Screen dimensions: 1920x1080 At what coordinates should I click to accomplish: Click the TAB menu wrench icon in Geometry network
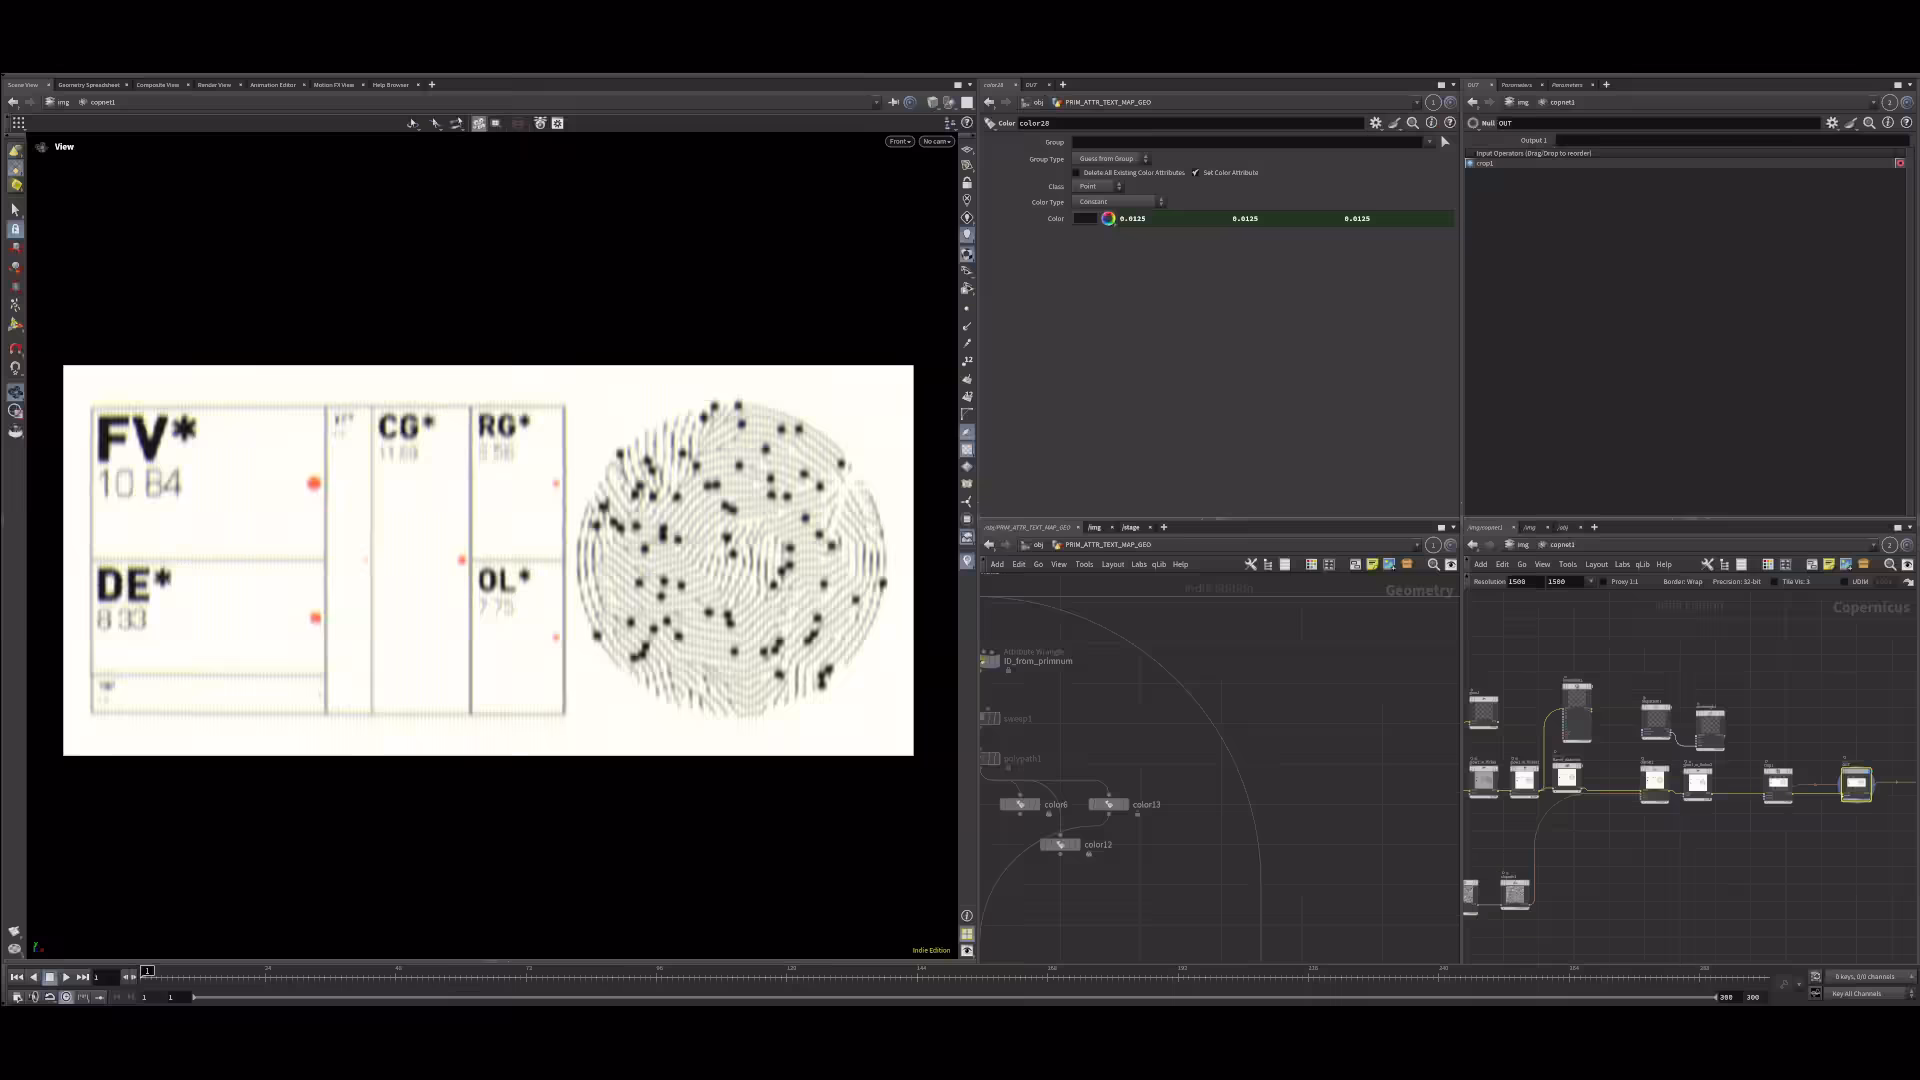click(1250, 564)
